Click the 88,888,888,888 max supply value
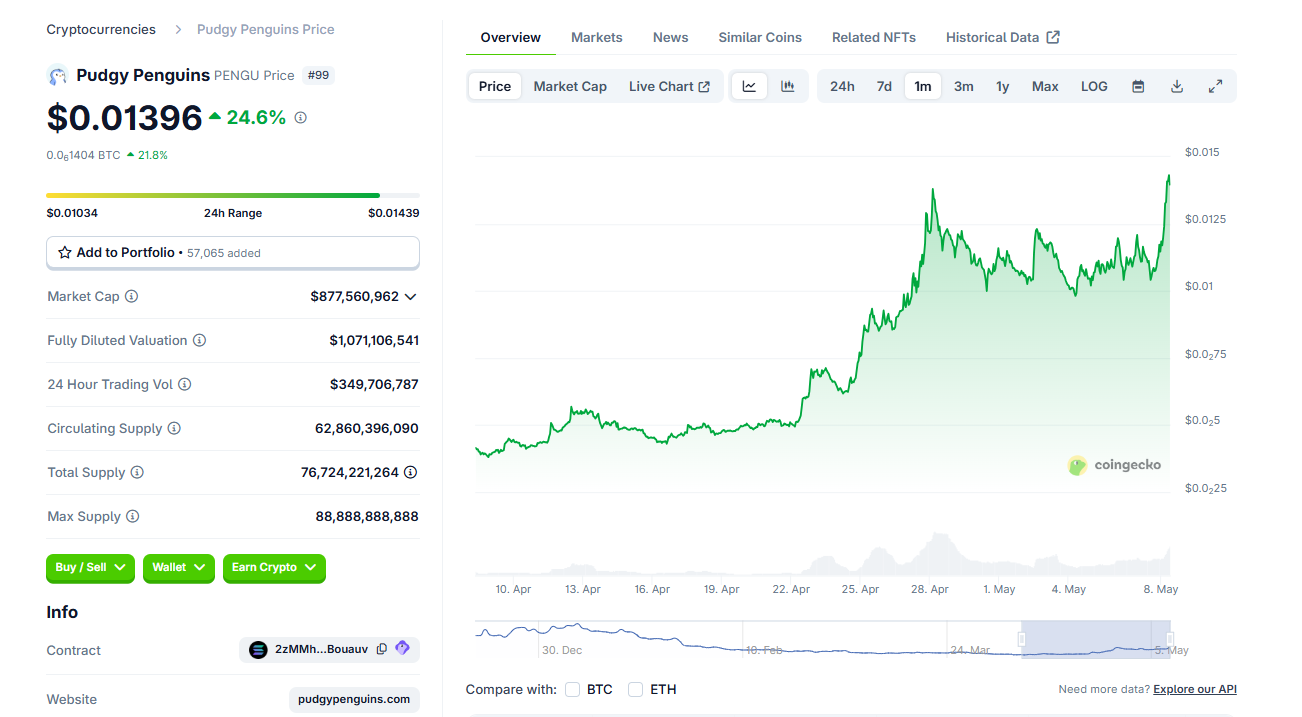Screen dimensions: 1302x717 pos(367,516)
